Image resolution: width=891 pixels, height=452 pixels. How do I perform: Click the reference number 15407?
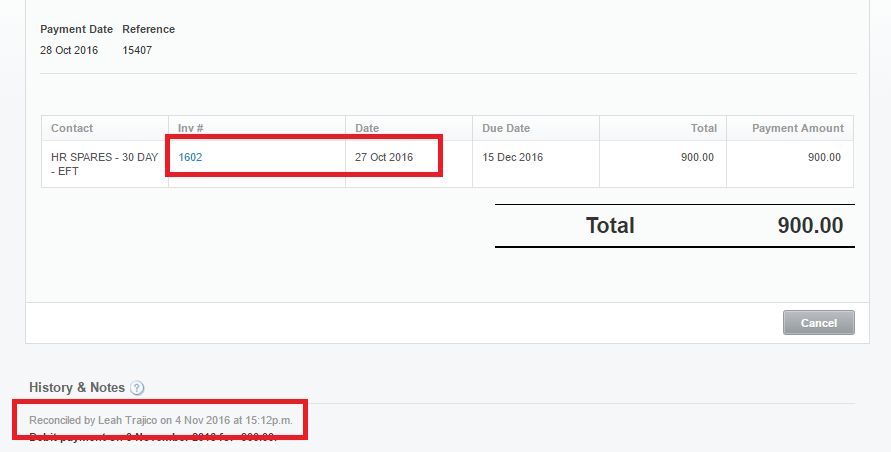(137, 50)
